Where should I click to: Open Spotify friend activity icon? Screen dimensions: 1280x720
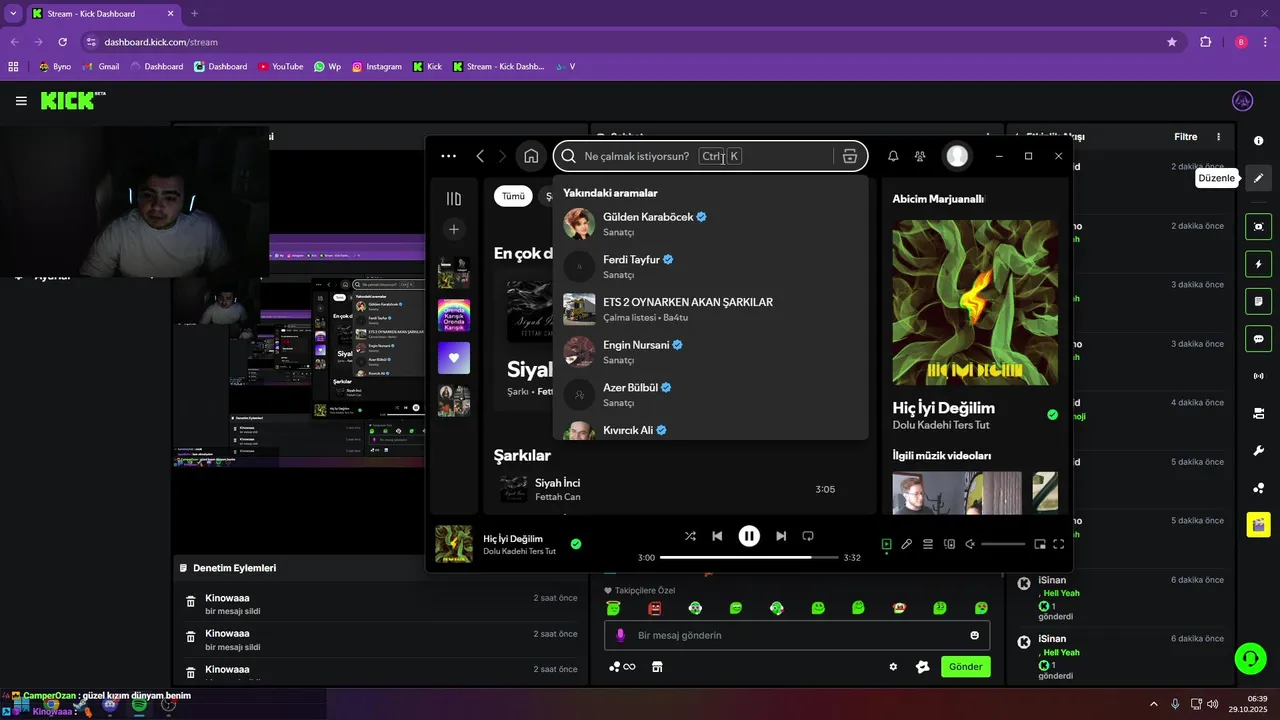point(920,156)
